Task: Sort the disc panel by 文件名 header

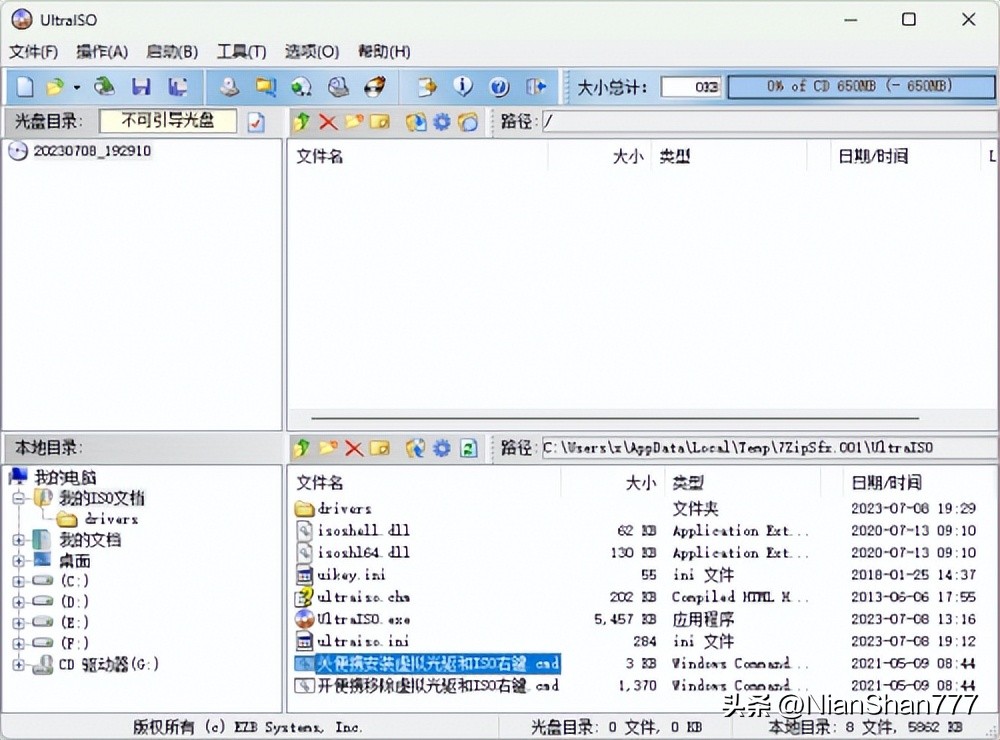Action: (320, 156)
